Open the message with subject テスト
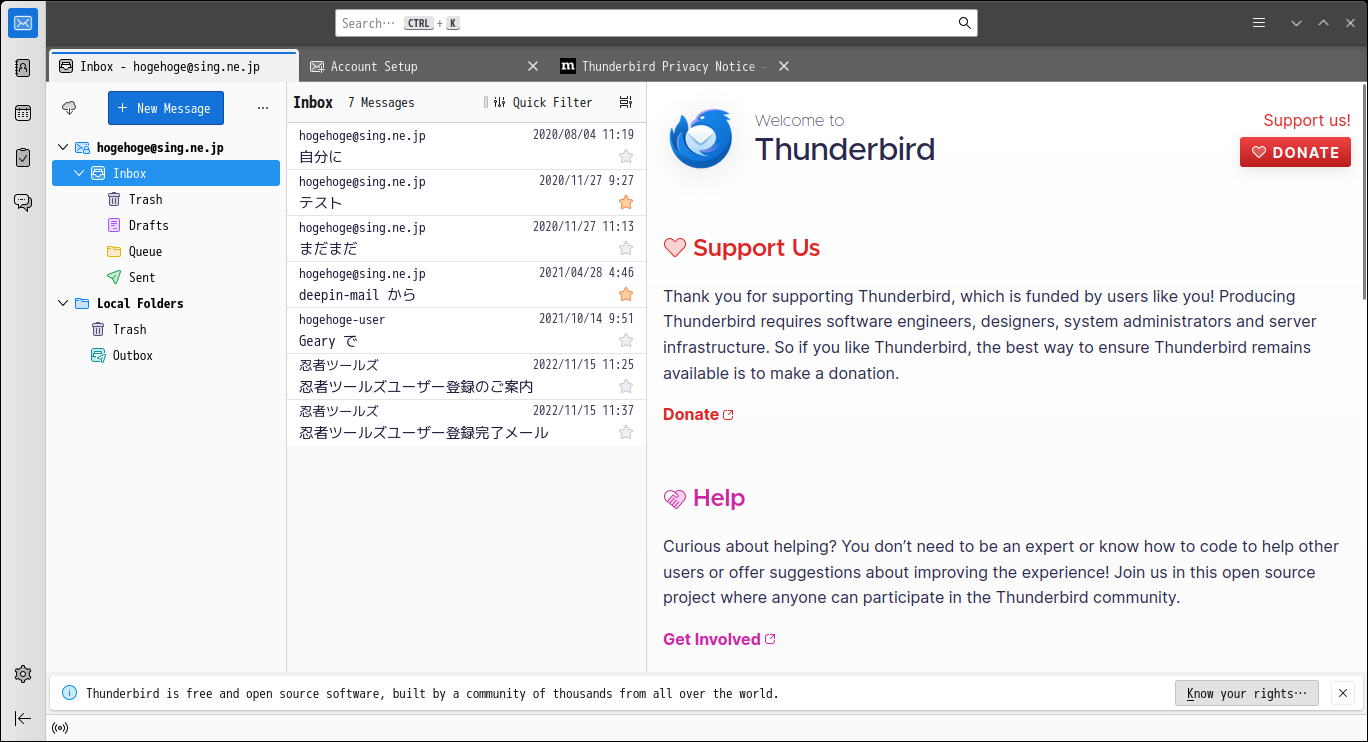Viewport: 1368px width, 742px height. click(x=466, y=193)
